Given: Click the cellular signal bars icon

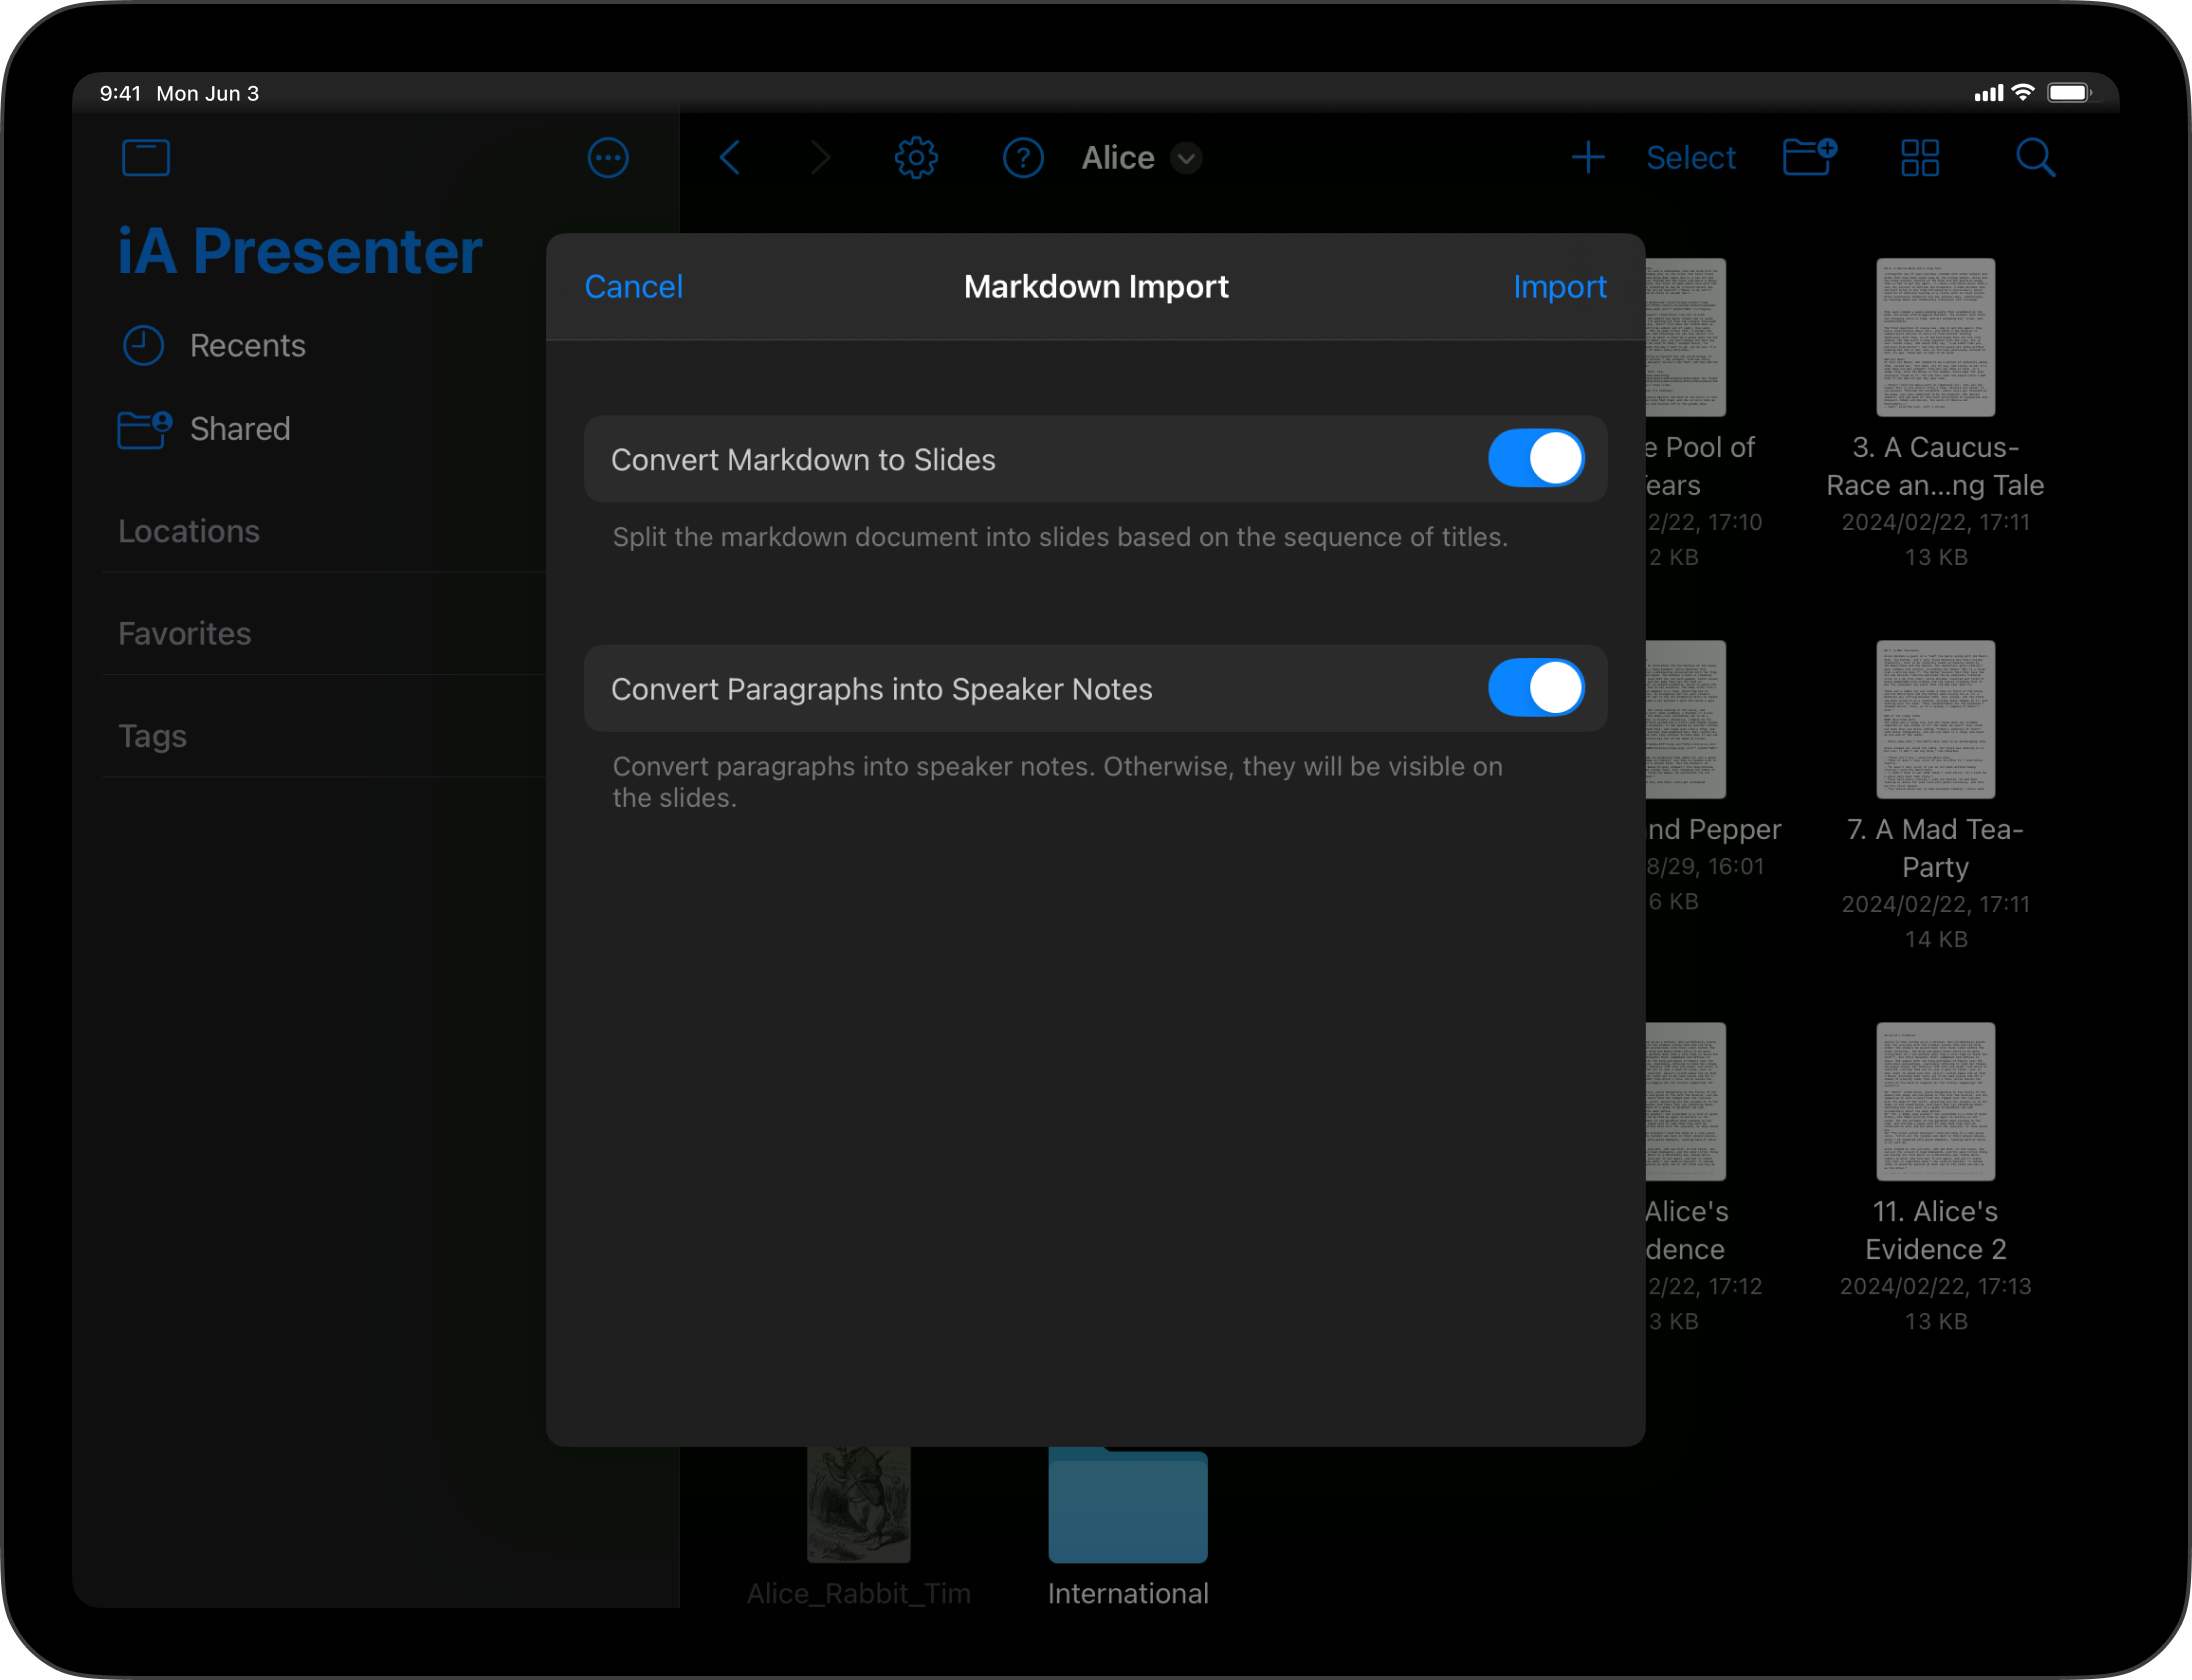Looking at the screenshot, I should [1989, 93].
